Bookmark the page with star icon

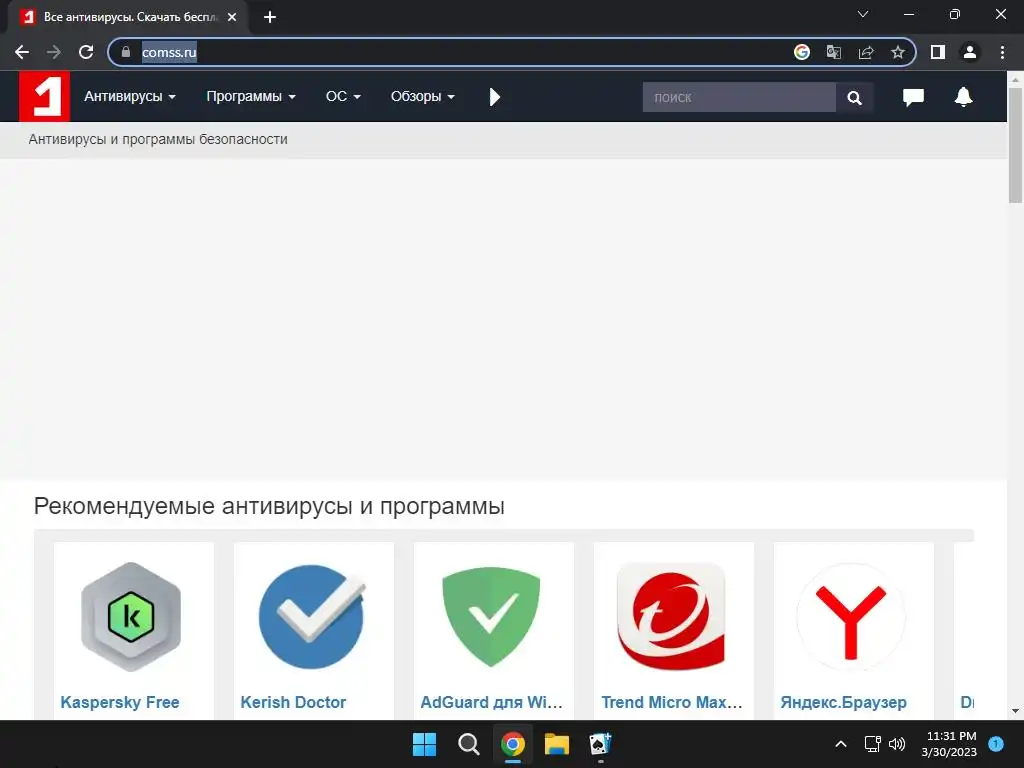coord(898,52)
